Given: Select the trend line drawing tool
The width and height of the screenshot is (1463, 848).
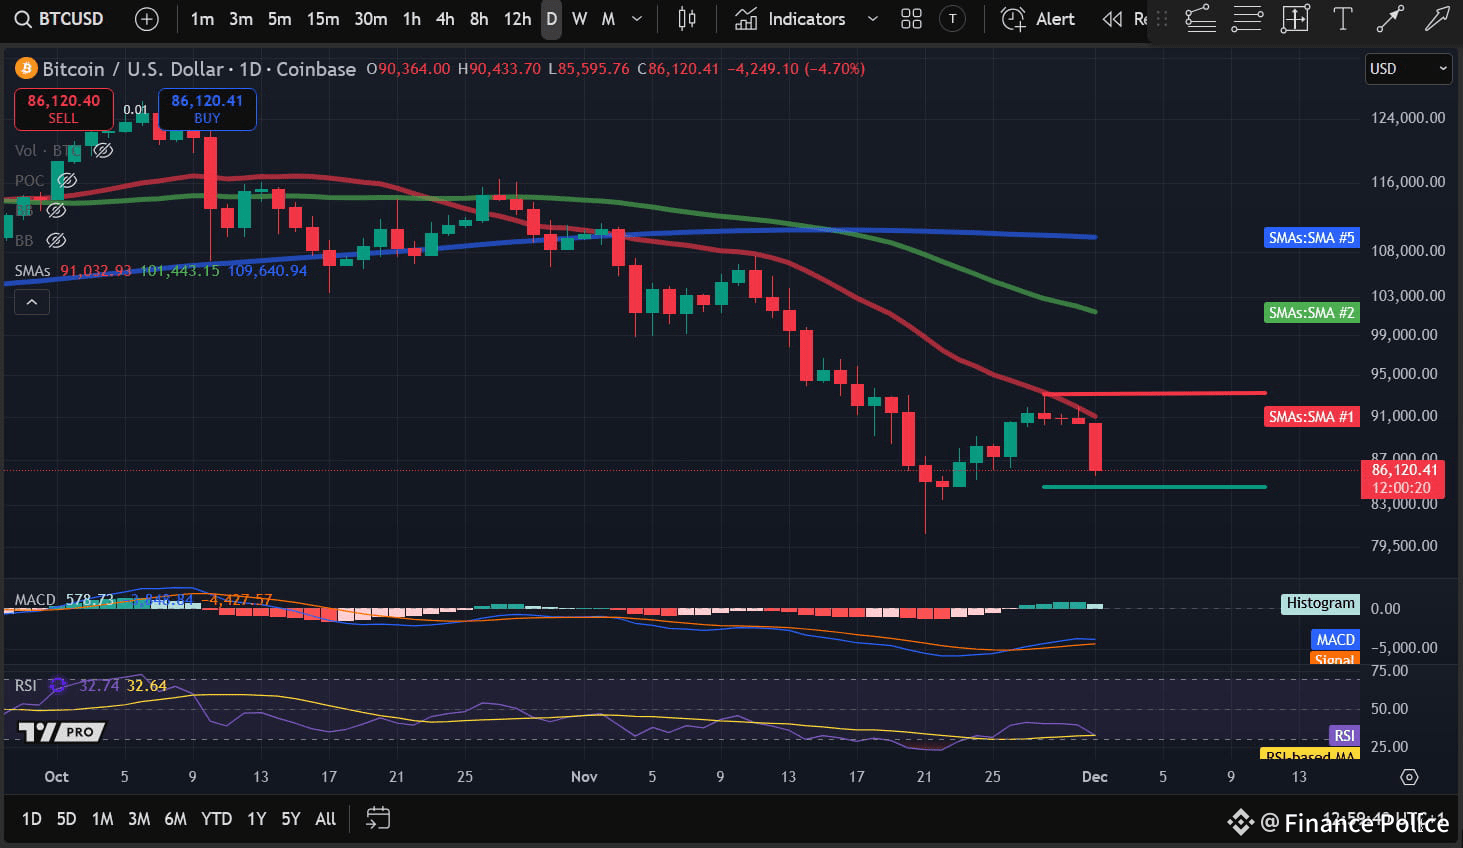Looking at the screenshot, I should point(1390,19).
